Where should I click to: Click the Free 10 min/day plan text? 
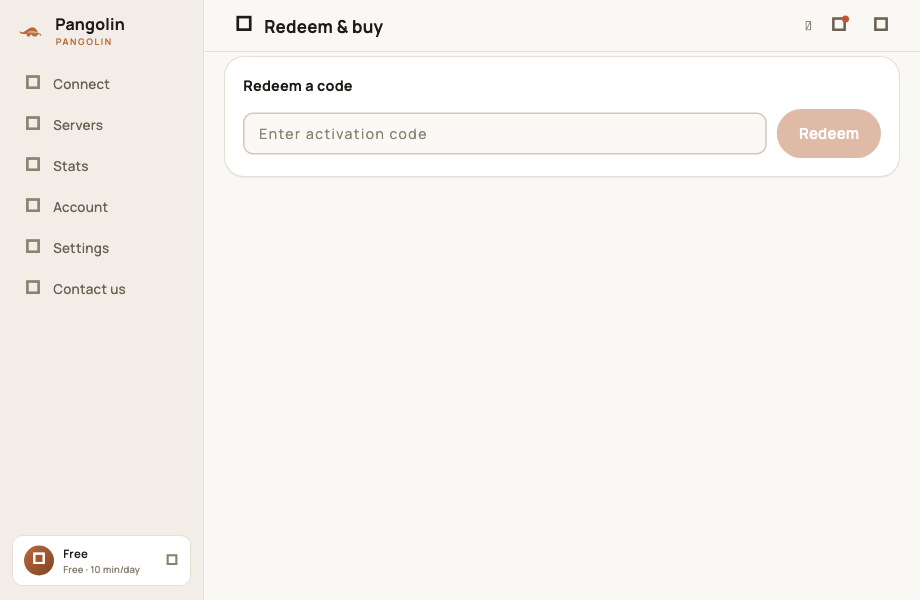click(102, 570)
